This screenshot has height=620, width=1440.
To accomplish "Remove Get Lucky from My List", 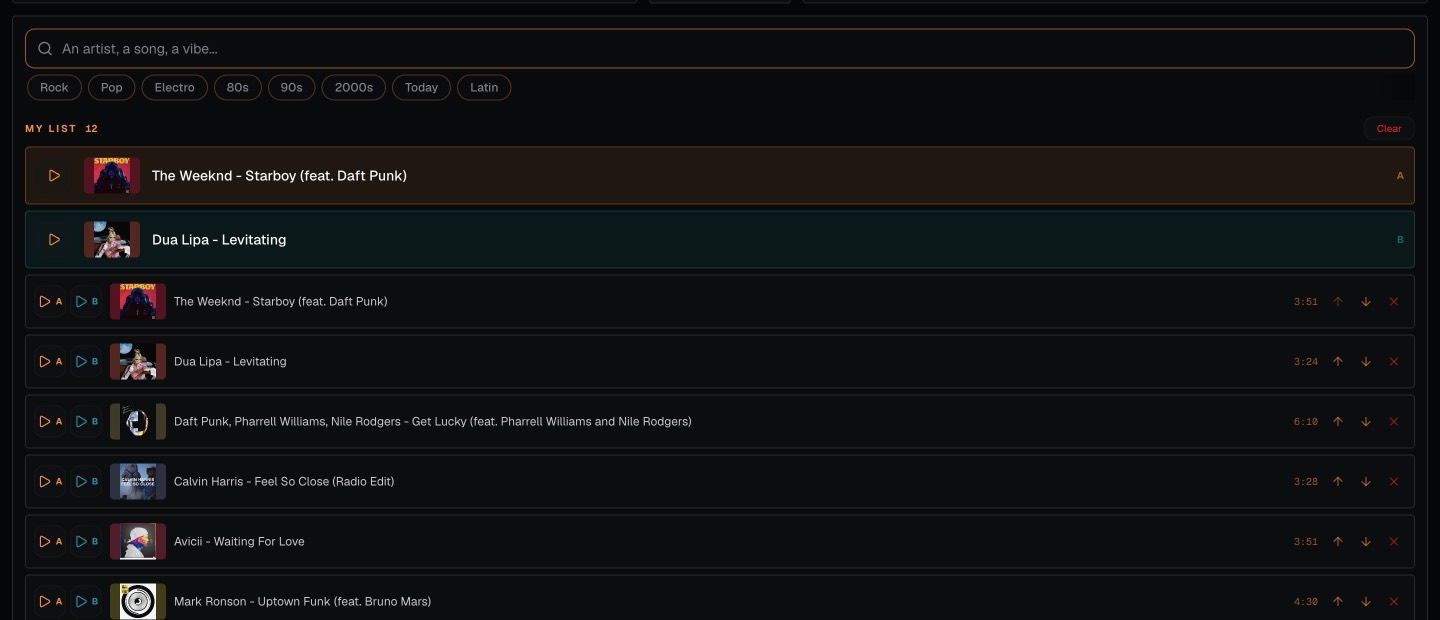I will pos(1394,422).
